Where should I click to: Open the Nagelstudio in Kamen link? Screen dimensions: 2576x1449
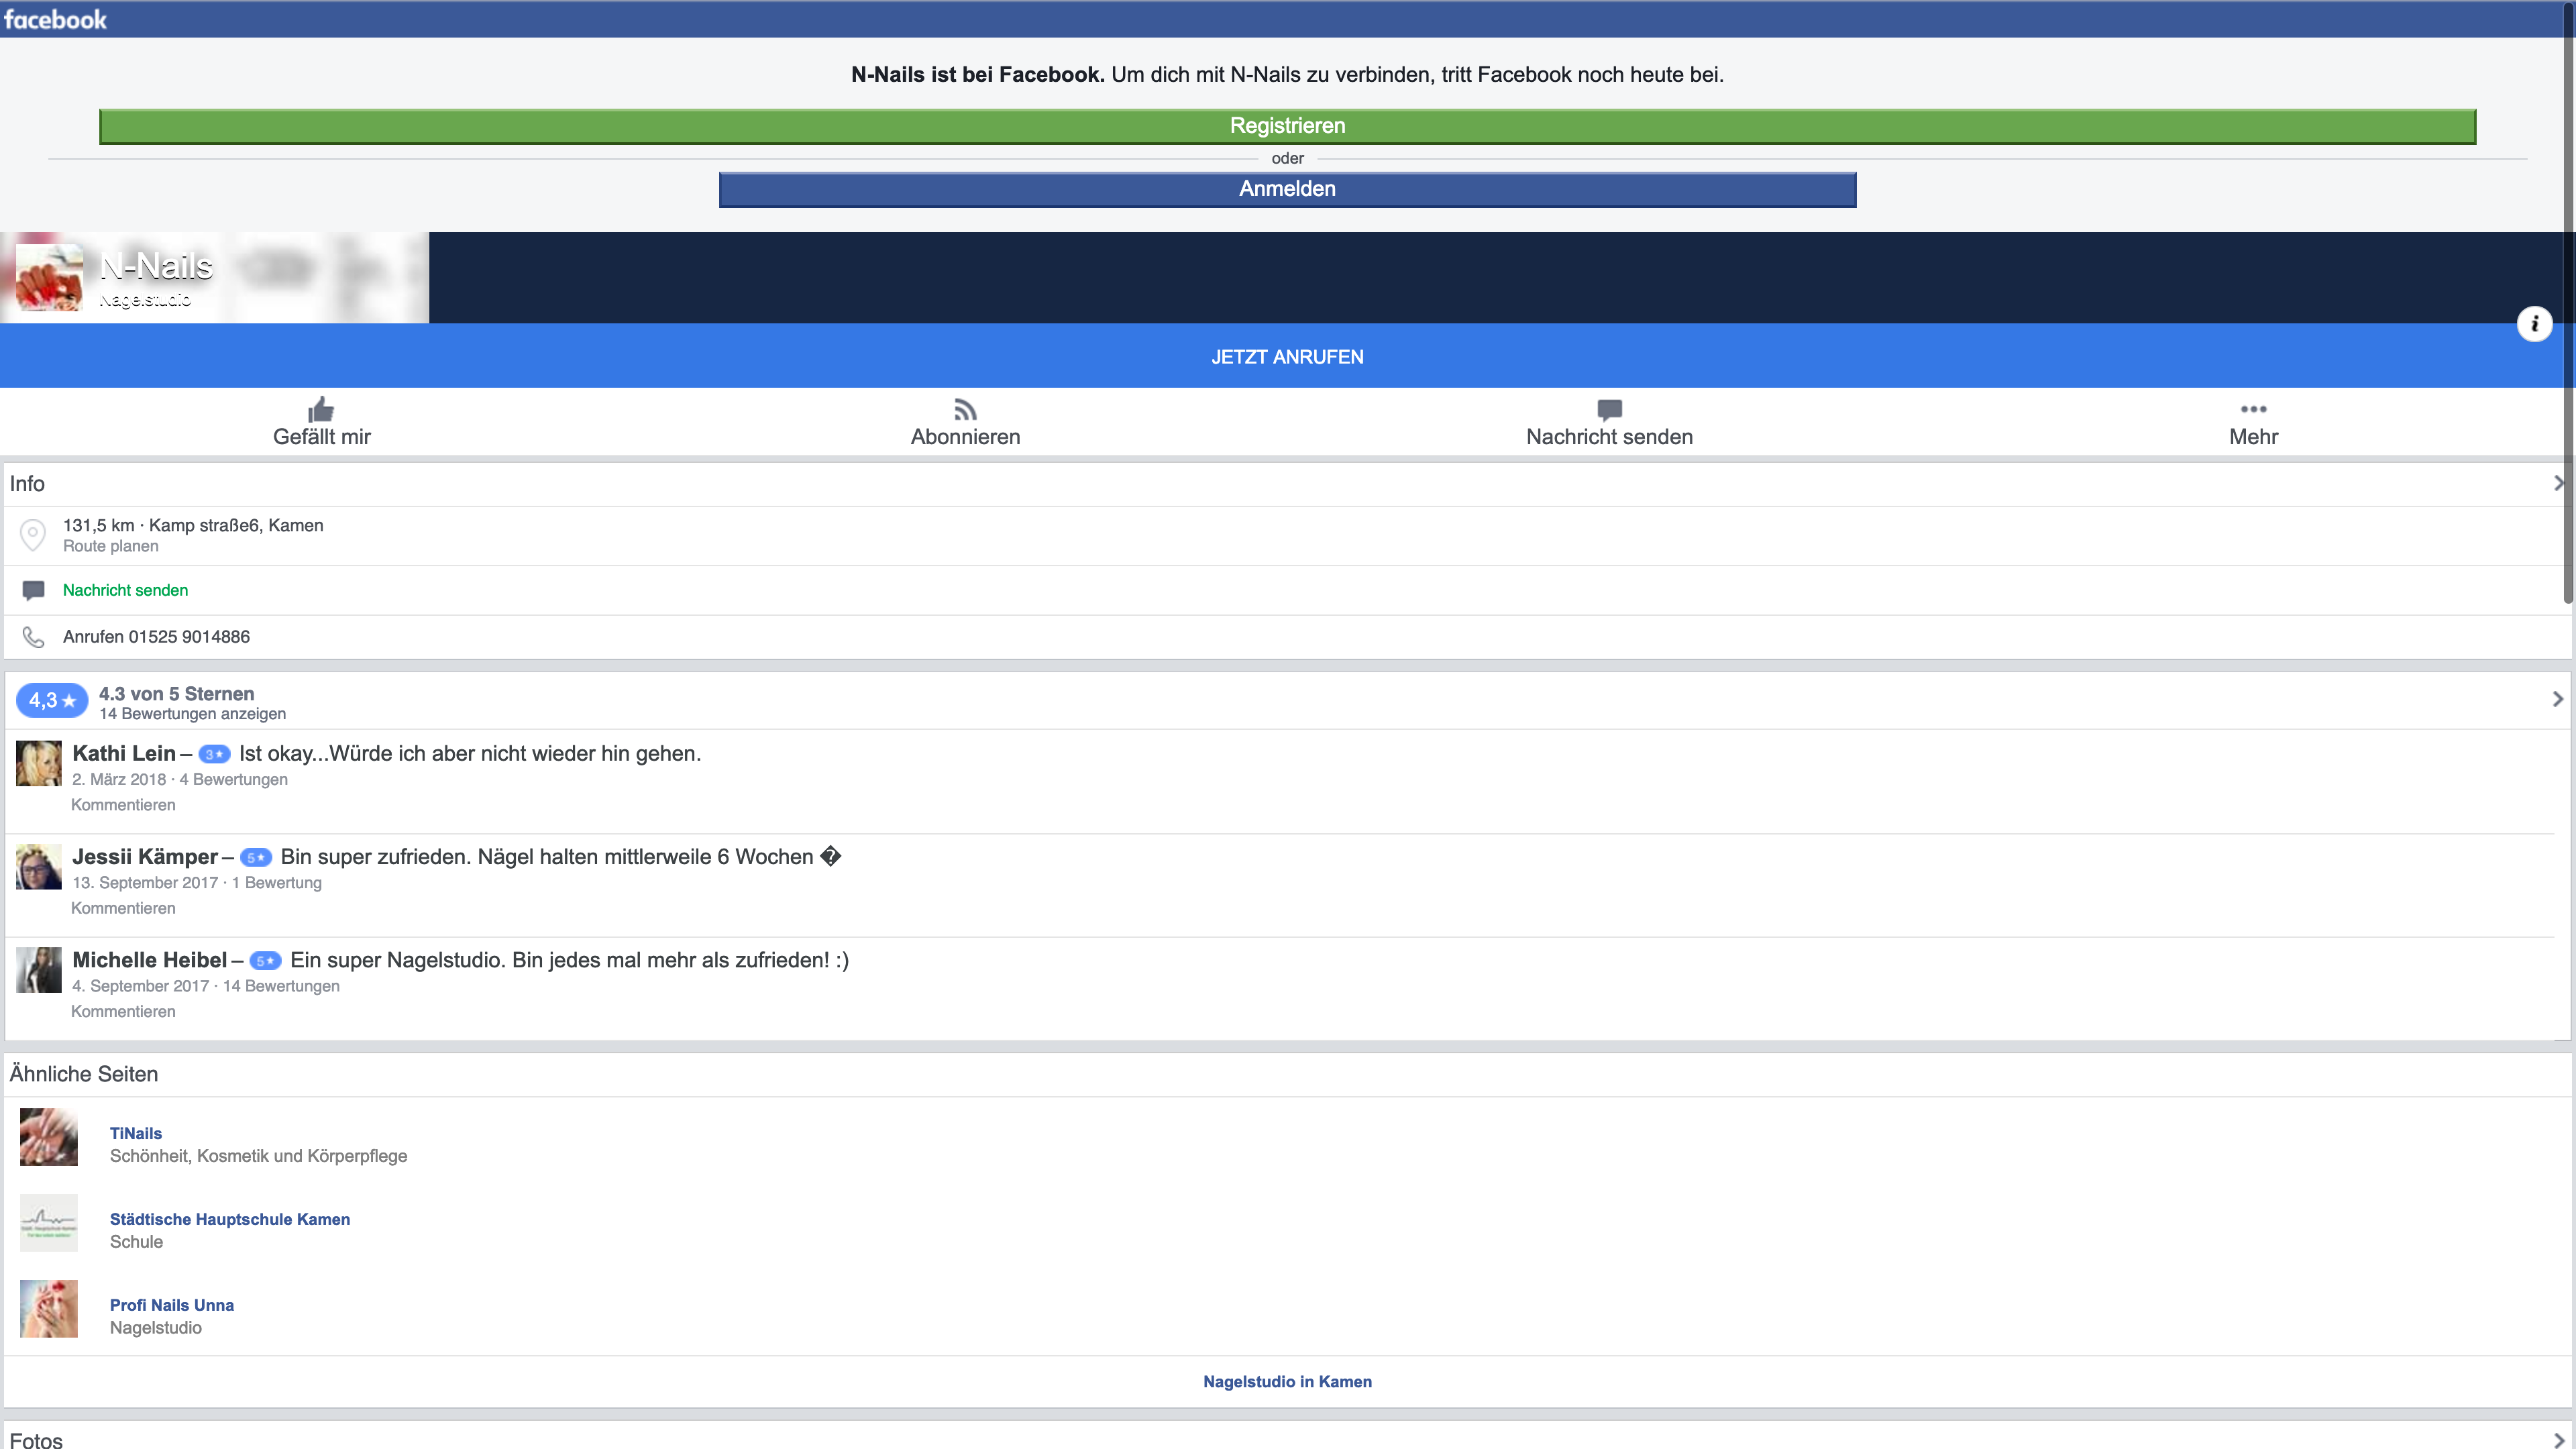click(x=1287, y=1381)
